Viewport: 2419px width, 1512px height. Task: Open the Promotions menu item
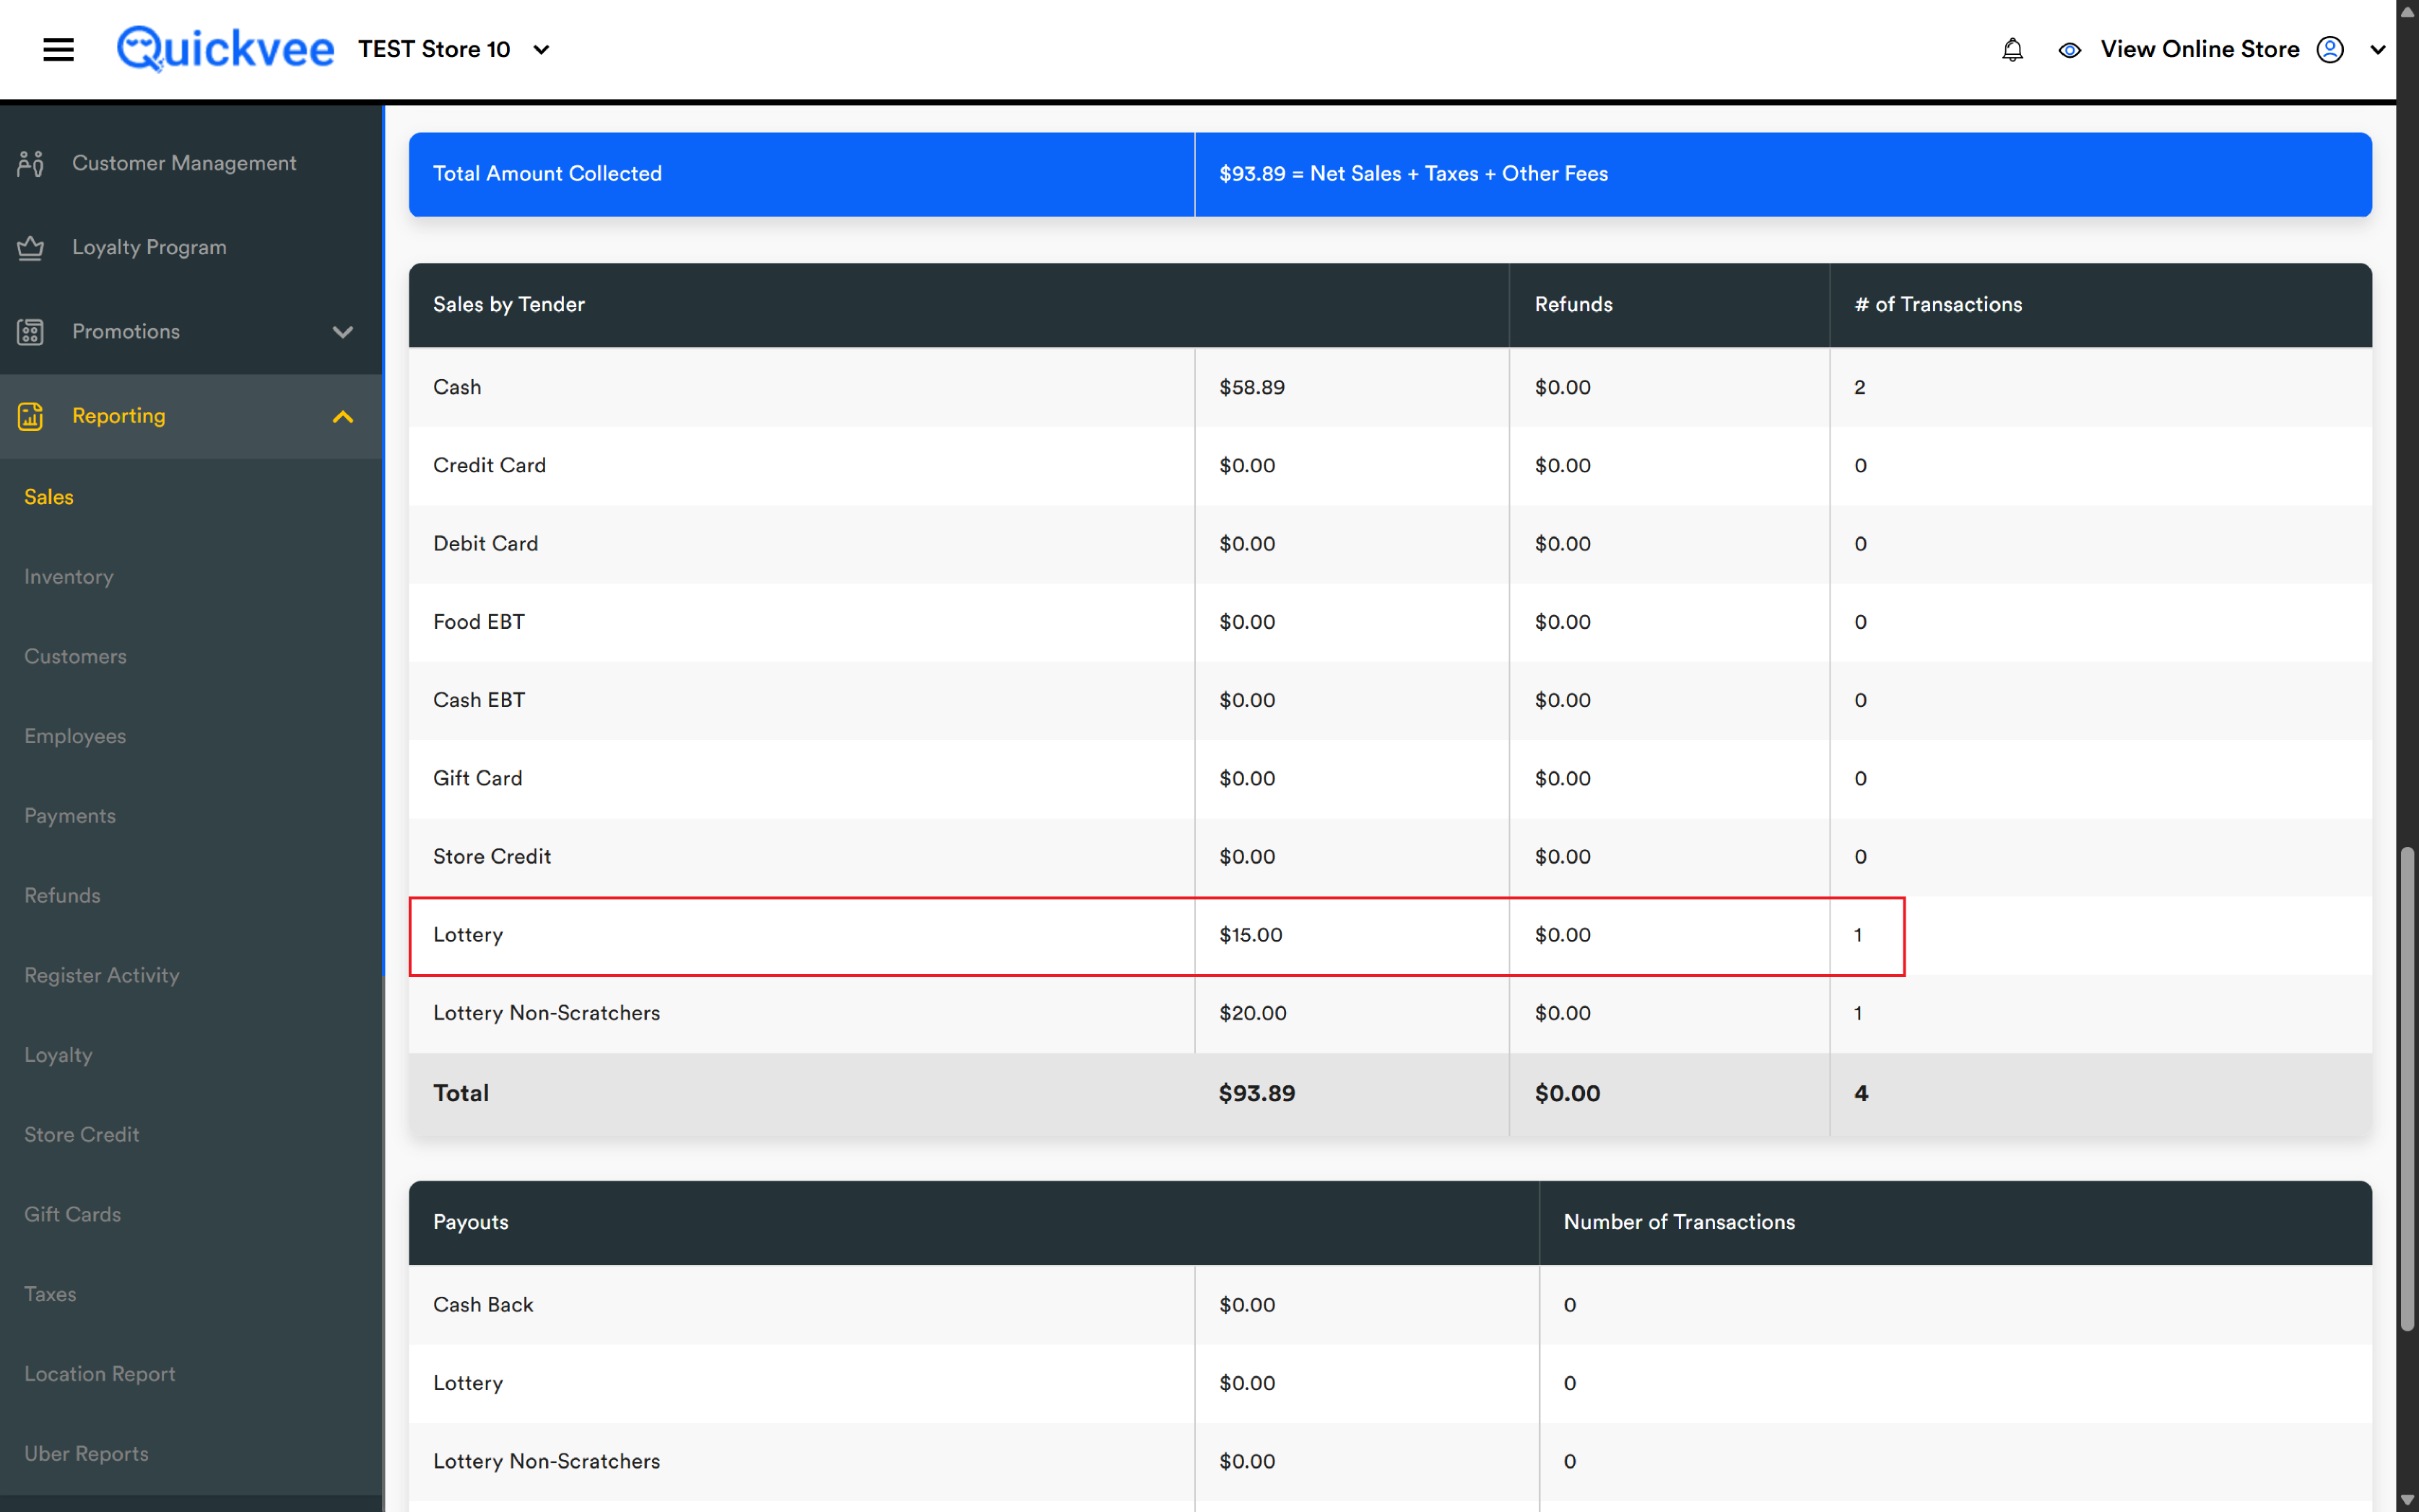point(126,331)
